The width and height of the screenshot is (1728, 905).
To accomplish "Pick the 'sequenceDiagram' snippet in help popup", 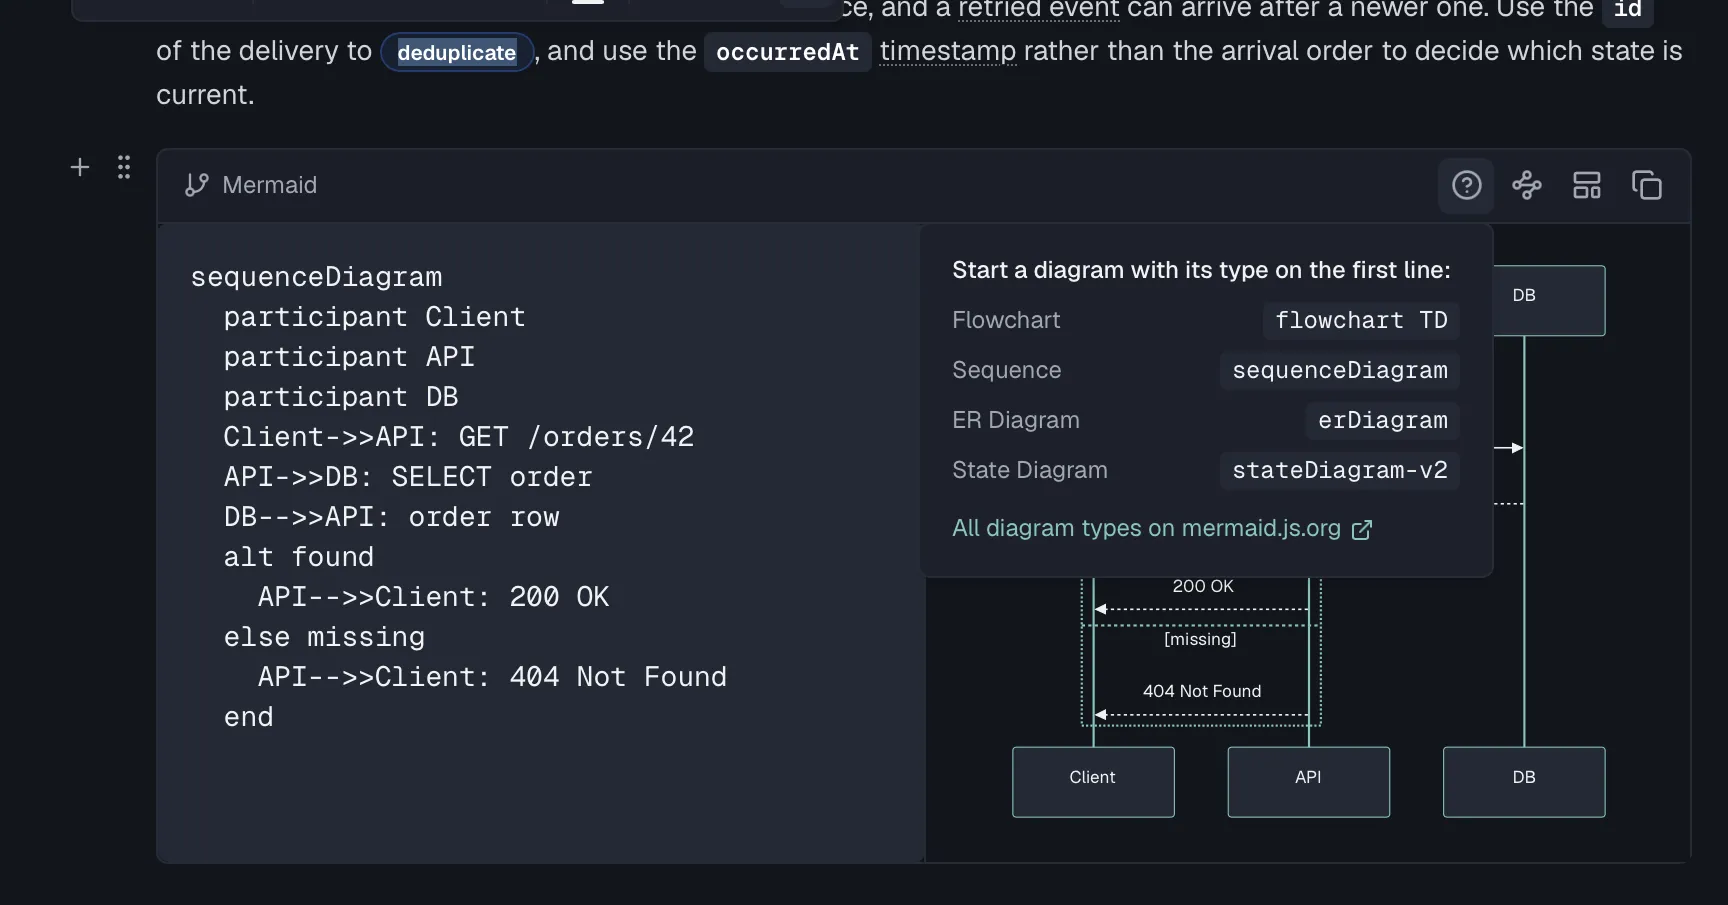I will 1340,370.
